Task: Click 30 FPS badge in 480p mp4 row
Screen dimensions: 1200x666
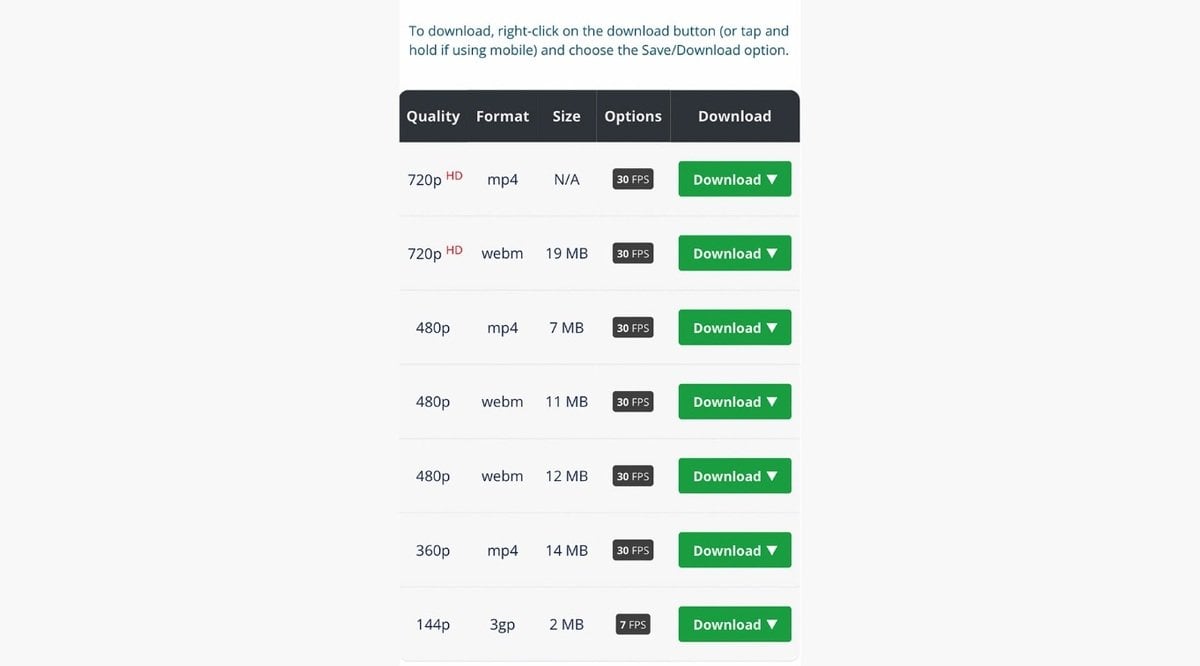Action: coord(633,328)
